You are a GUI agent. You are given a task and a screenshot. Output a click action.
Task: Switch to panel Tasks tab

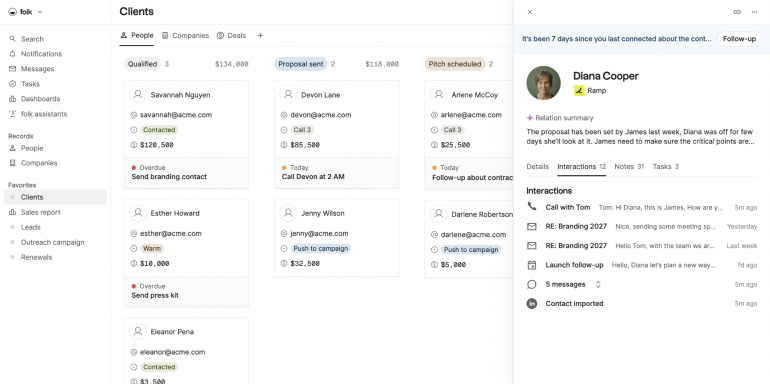[x=665, y=166]
